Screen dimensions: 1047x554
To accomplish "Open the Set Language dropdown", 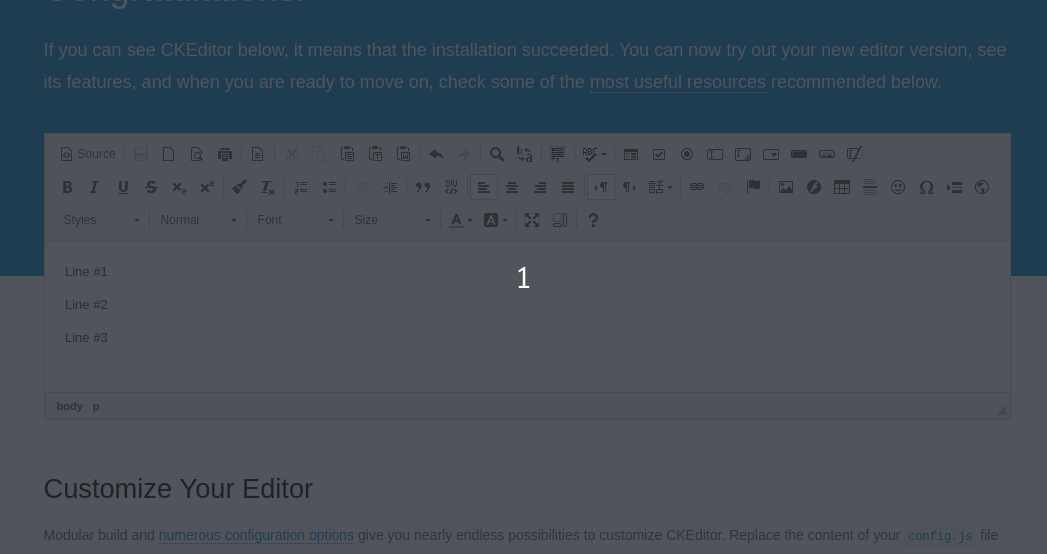I will (660, 188).
